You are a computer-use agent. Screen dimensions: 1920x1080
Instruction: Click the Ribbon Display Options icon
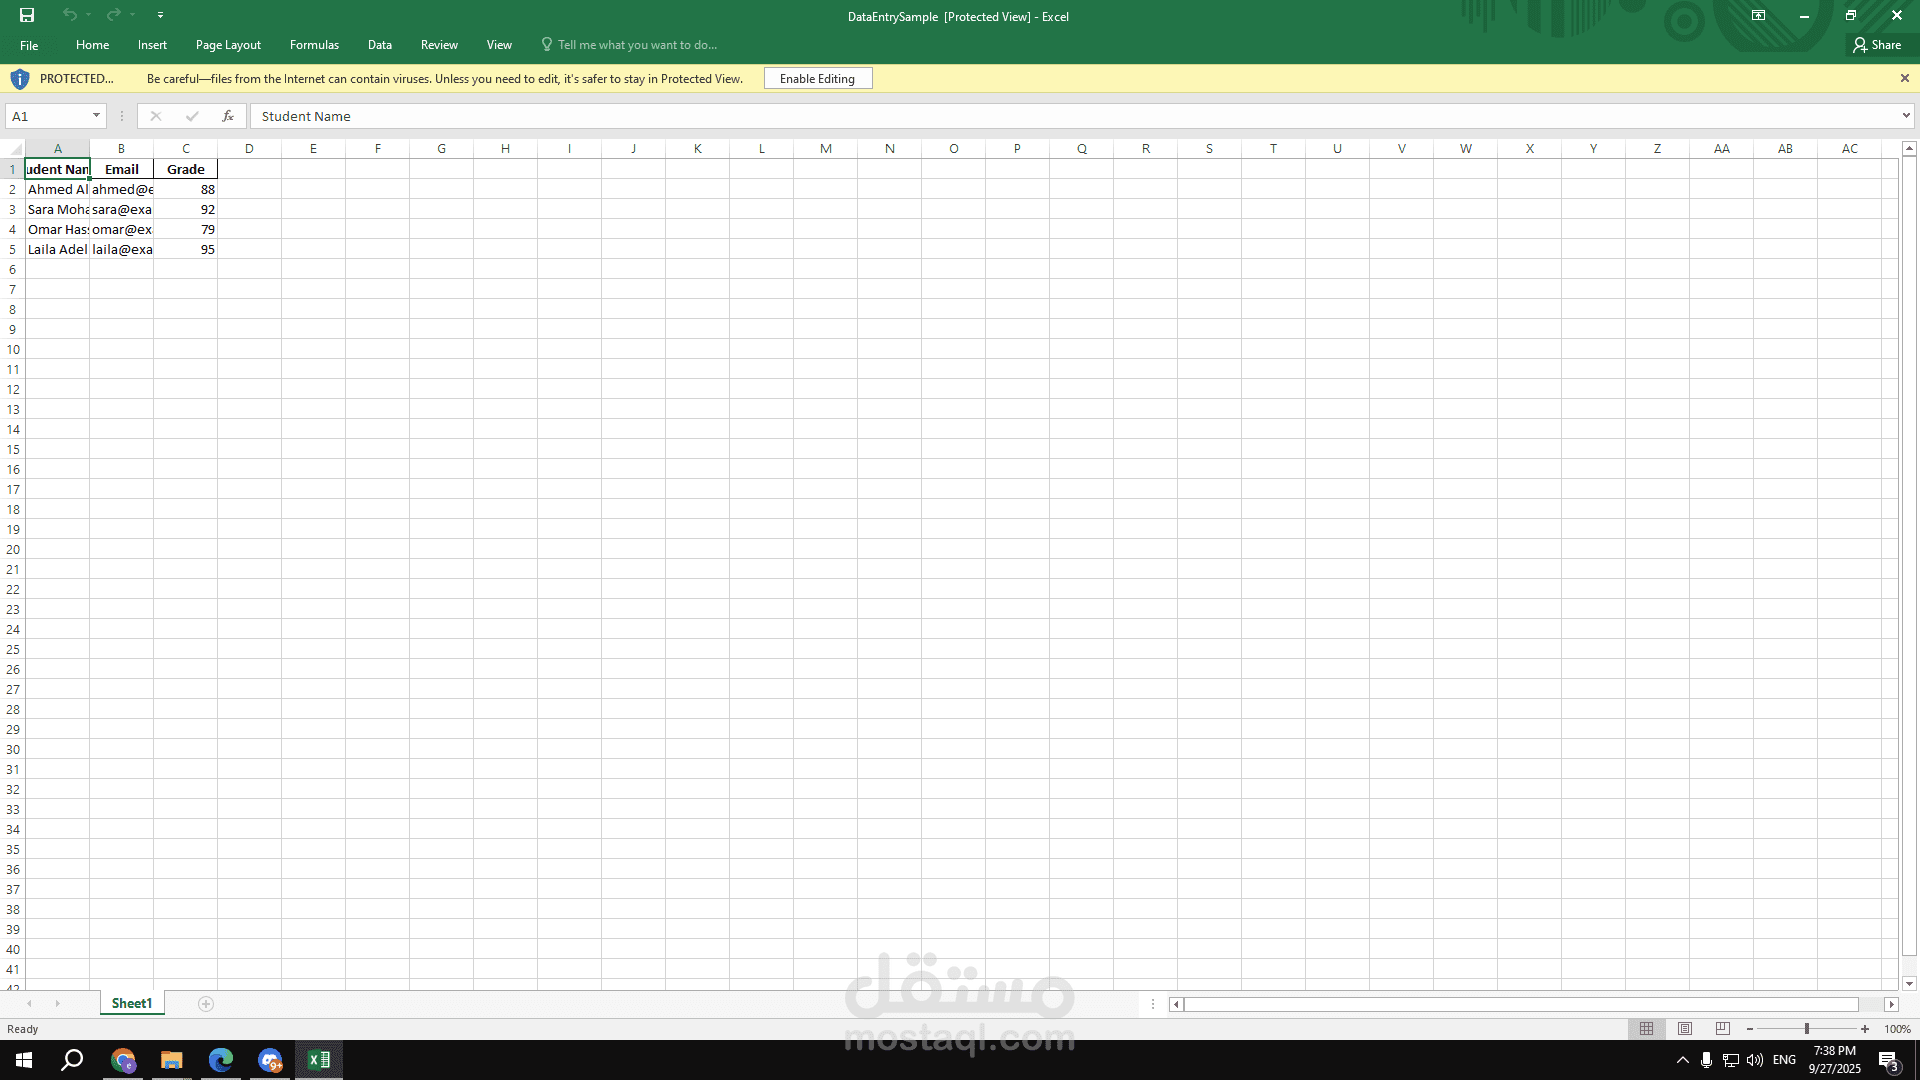(1758, 15)
